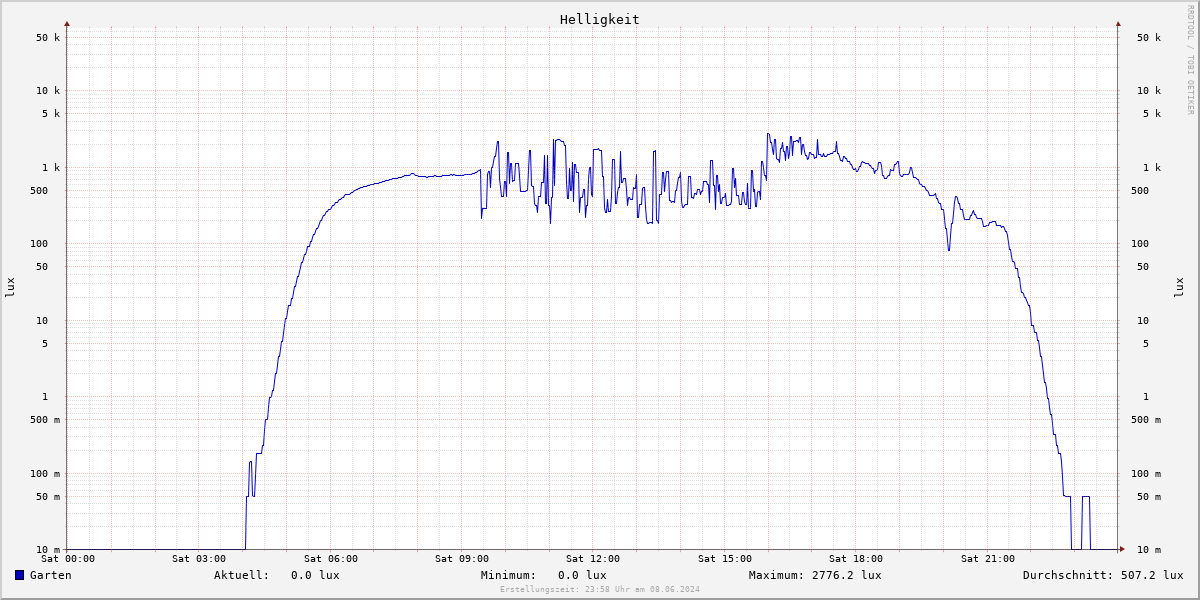
Task: Click the Sat 12:00 time axis label
Action: 593,559
